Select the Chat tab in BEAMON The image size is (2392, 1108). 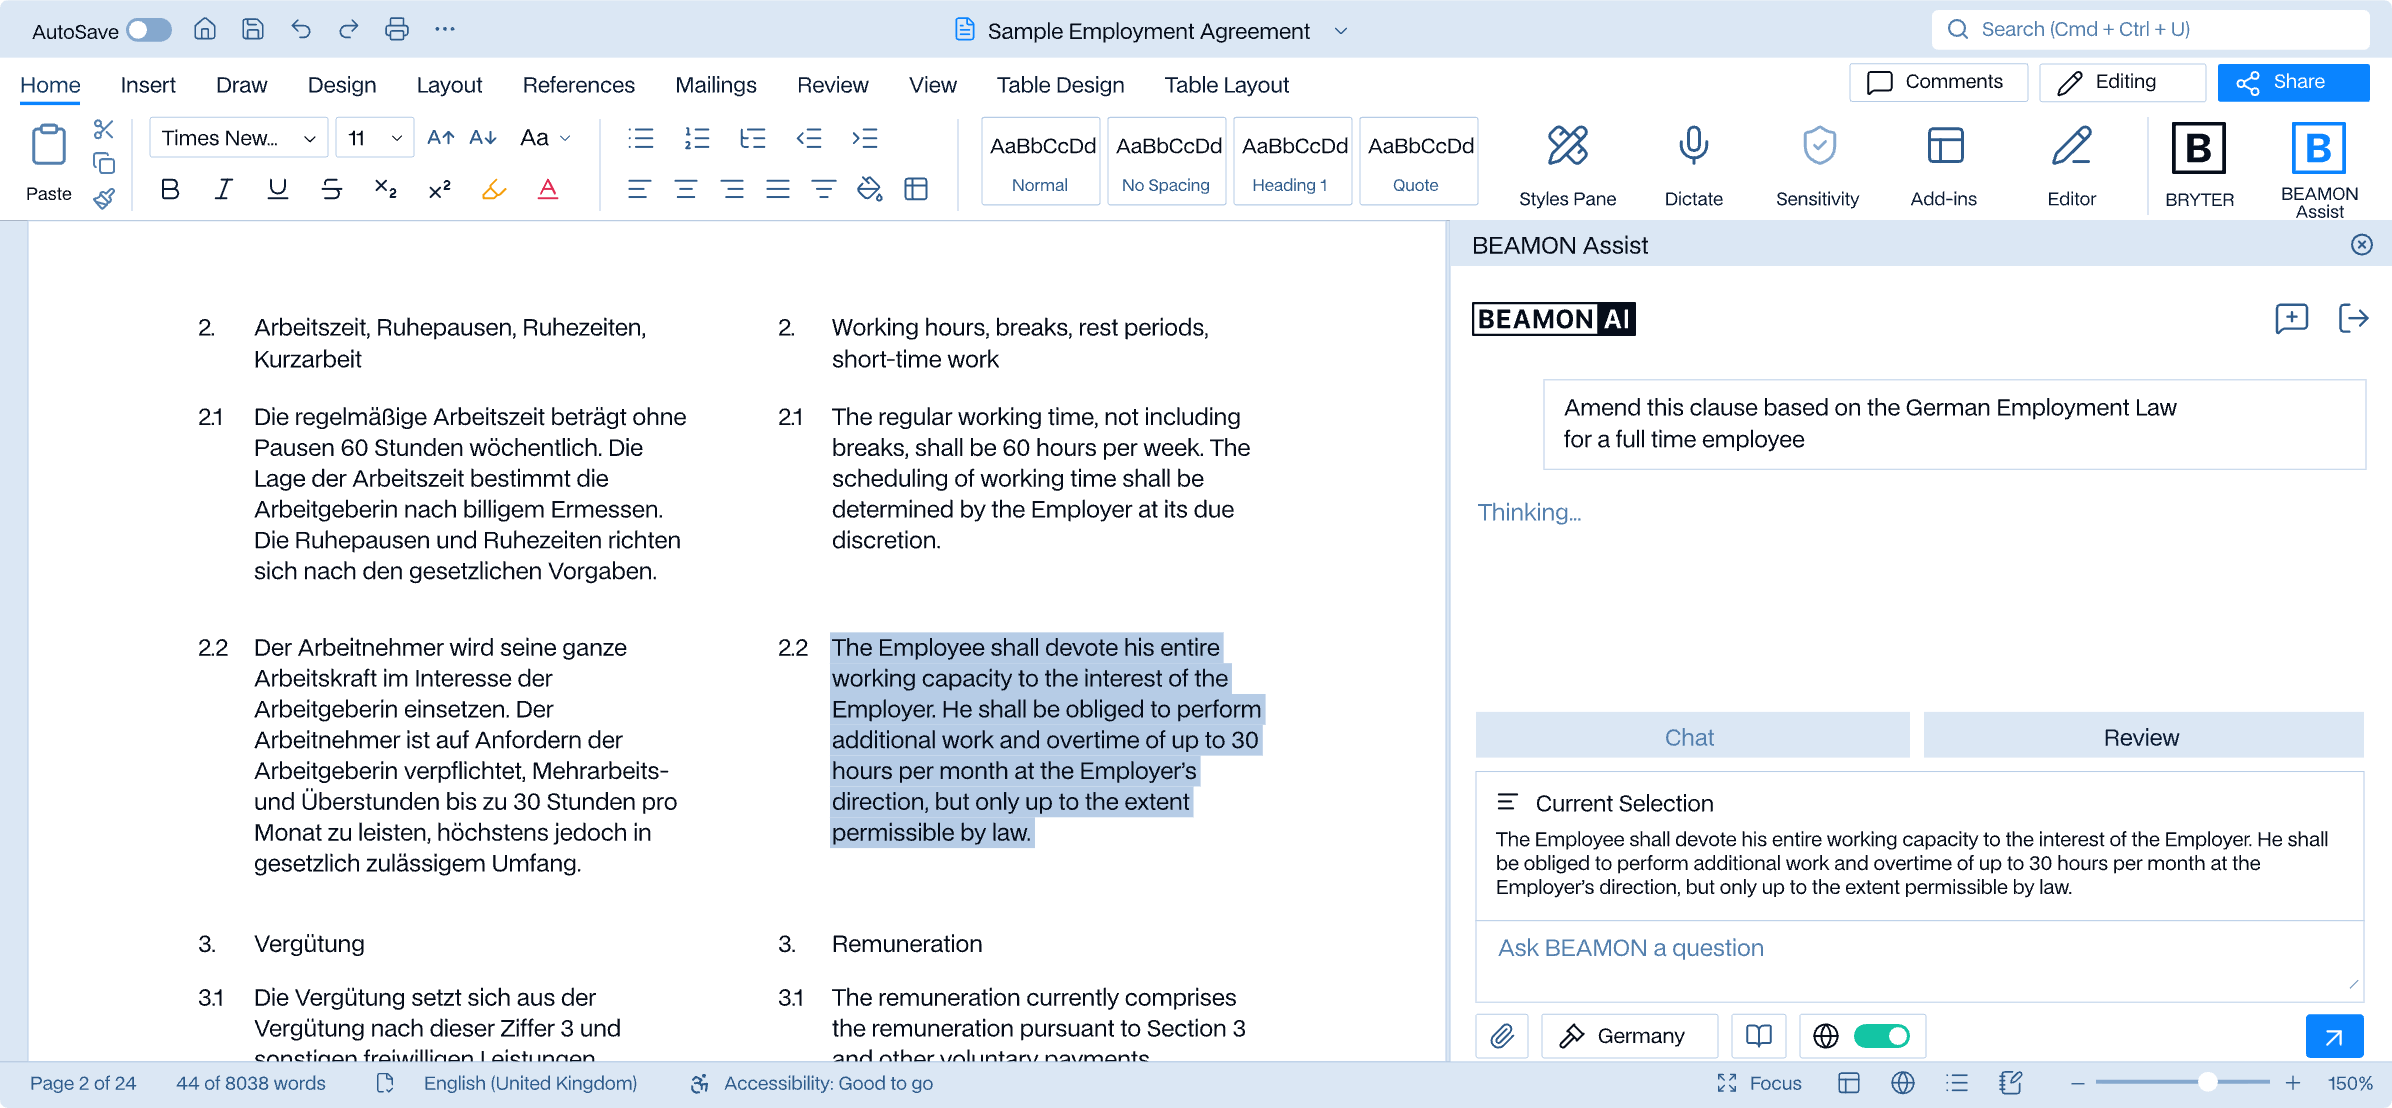click(x=1691, y=737)
